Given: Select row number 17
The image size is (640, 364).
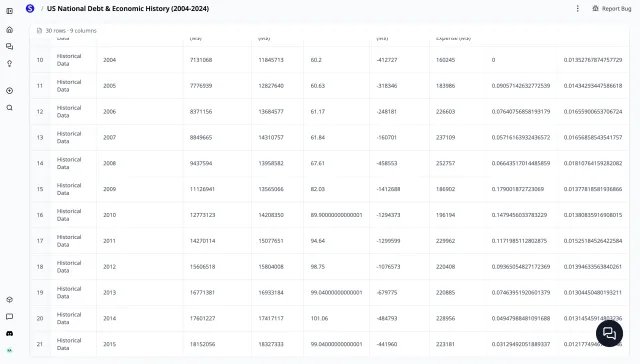Looking at the screenshot, I should tap(40, 241).
